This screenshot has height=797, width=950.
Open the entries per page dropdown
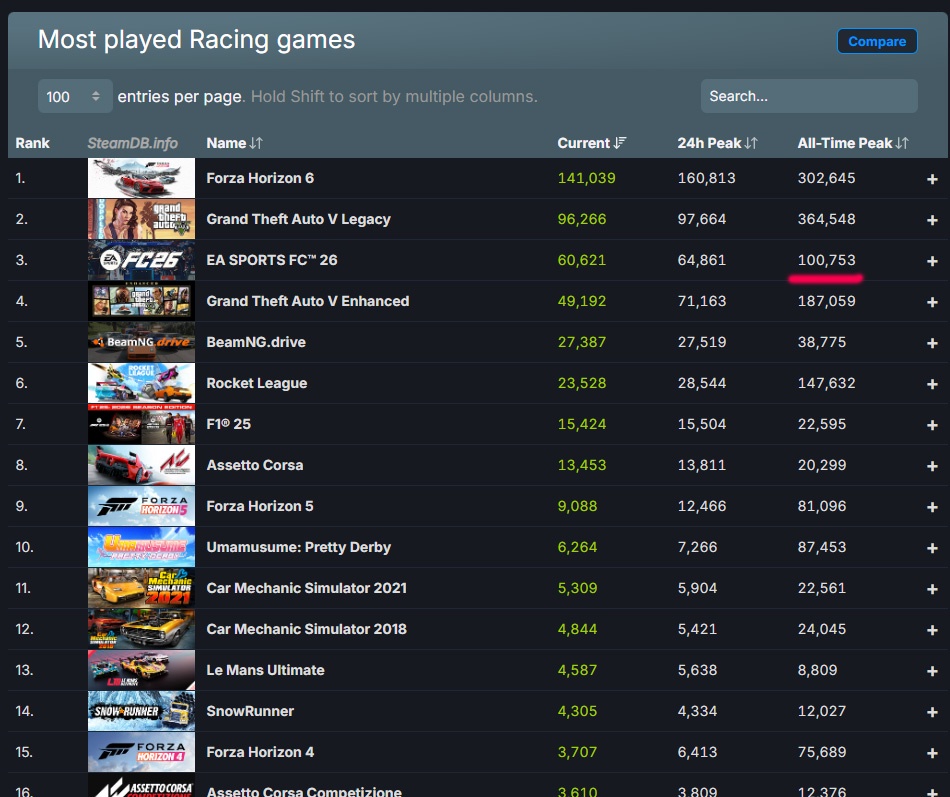(75, 96)
